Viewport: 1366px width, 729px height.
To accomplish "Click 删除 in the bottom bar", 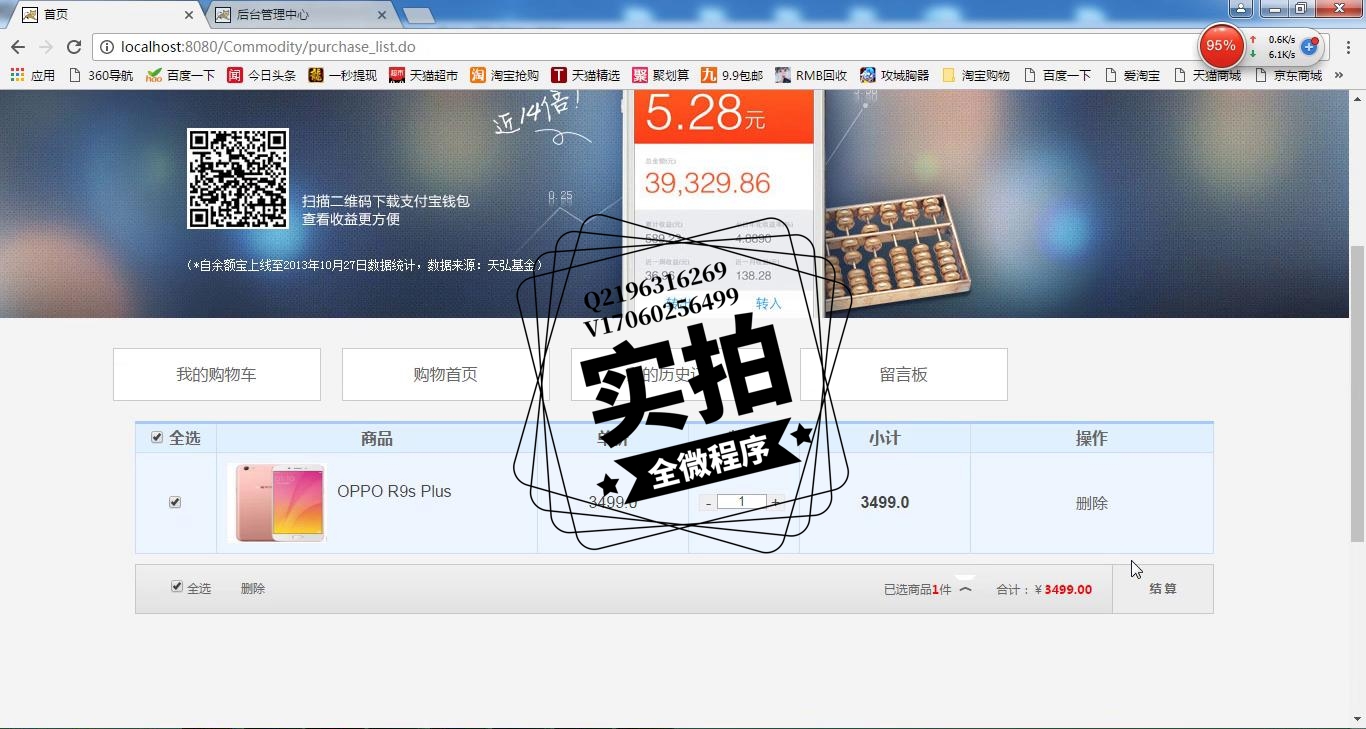I will (253, 589).
